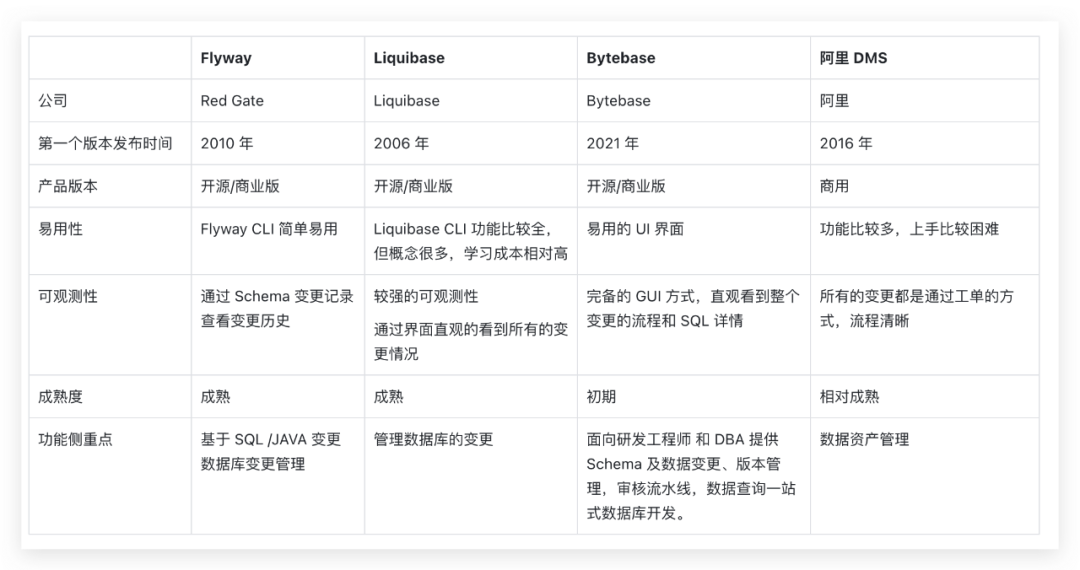Click the 2016 年 release date
This screenshot has width=1080, height=570.
[x=846, y=143]
